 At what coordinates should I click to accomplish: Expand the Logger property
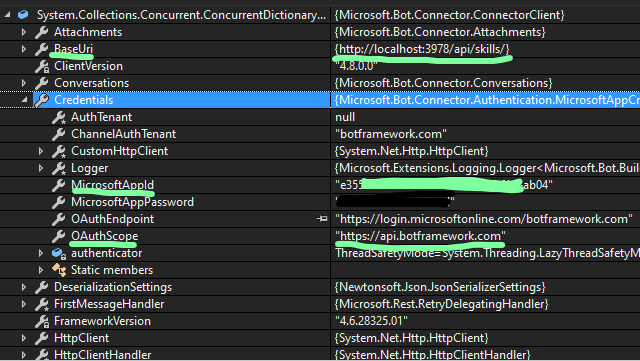tap(41, 168)
